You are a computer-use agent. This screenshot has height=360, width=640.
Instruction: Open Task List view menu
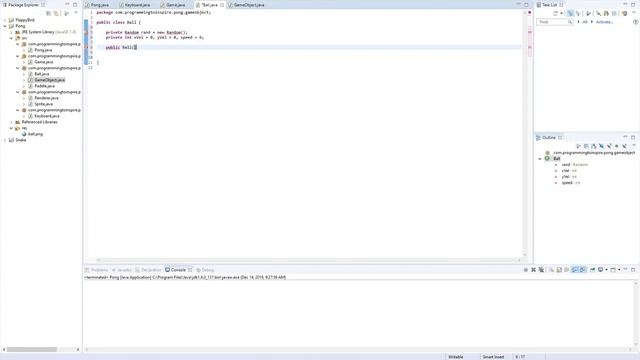[x=633, y=13]
